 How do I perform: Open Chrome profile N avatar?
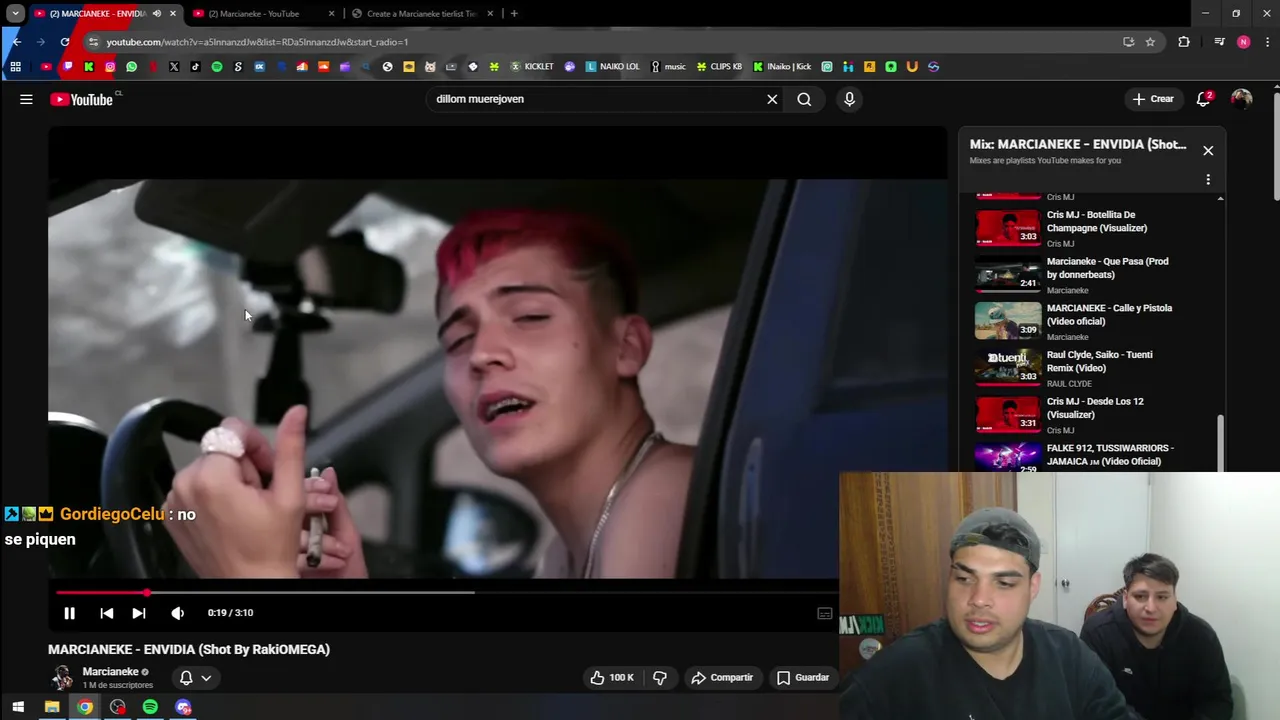pyautogui.click(x=1243, y=42)
